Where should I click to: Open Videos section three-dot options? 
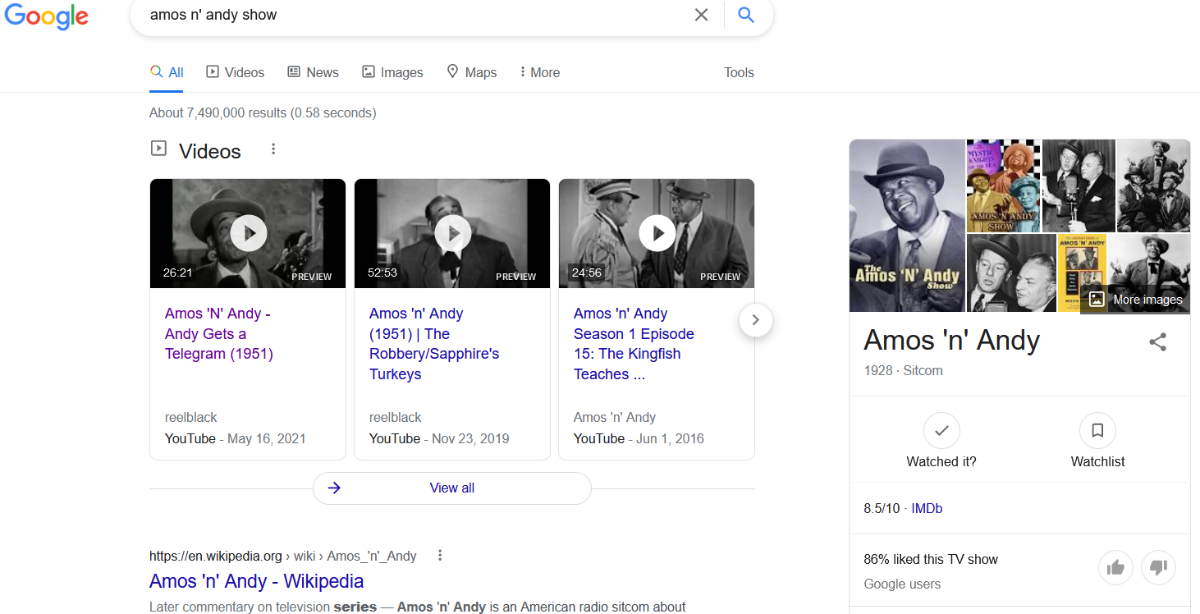[x=273, y=150]
